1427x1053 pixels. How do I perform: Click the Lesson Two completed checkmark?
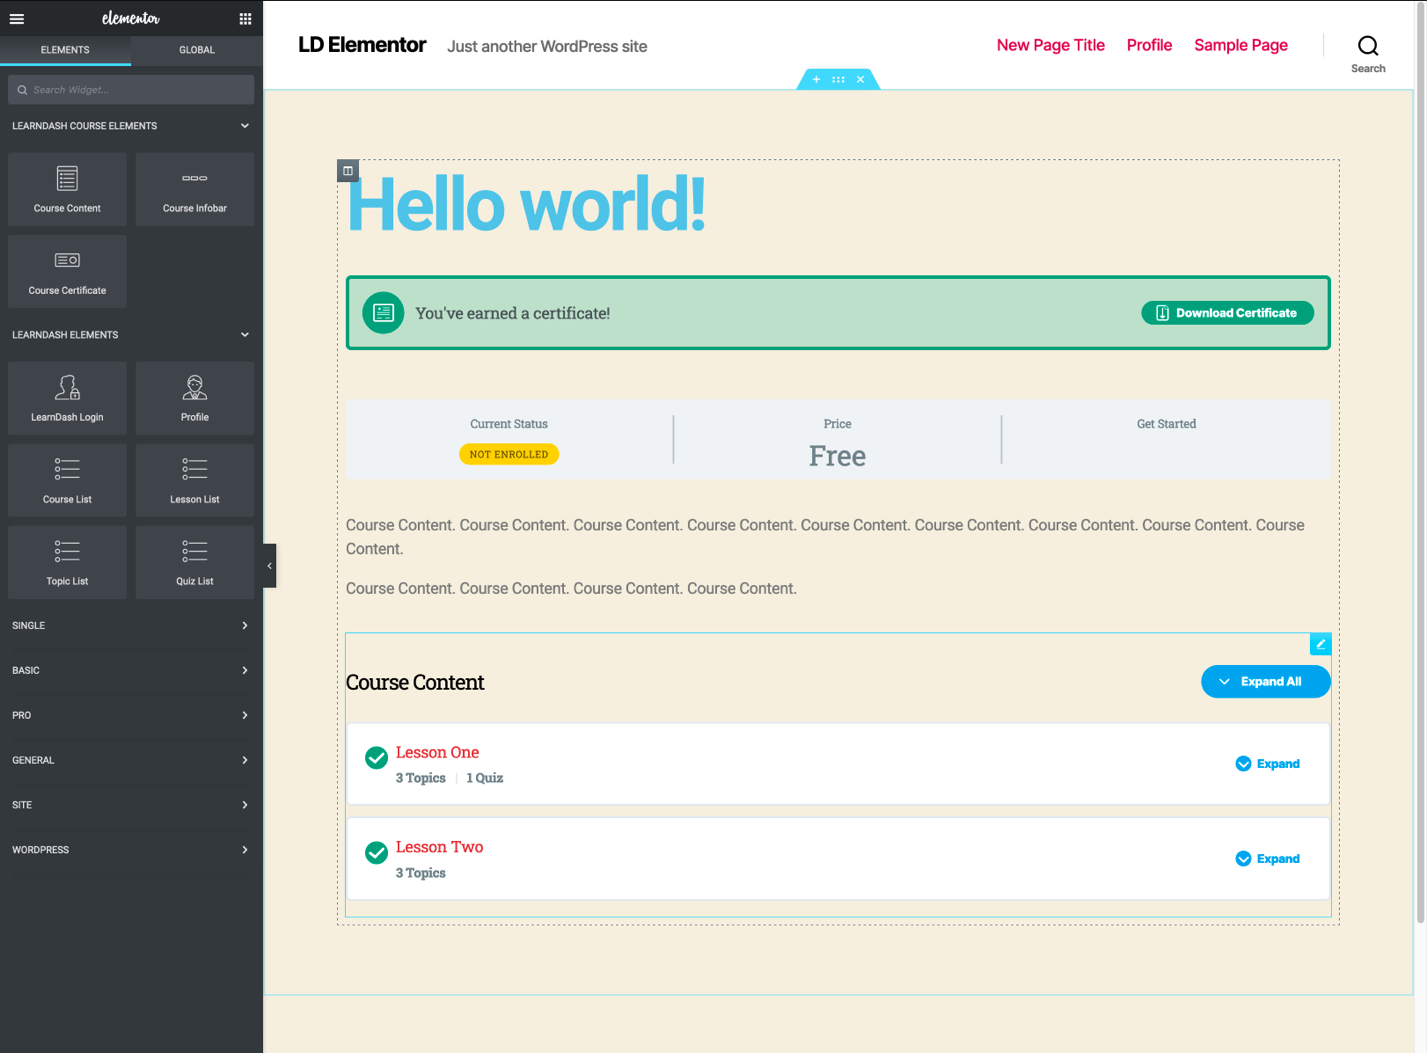pyautogui.click(x=376, y=853)
